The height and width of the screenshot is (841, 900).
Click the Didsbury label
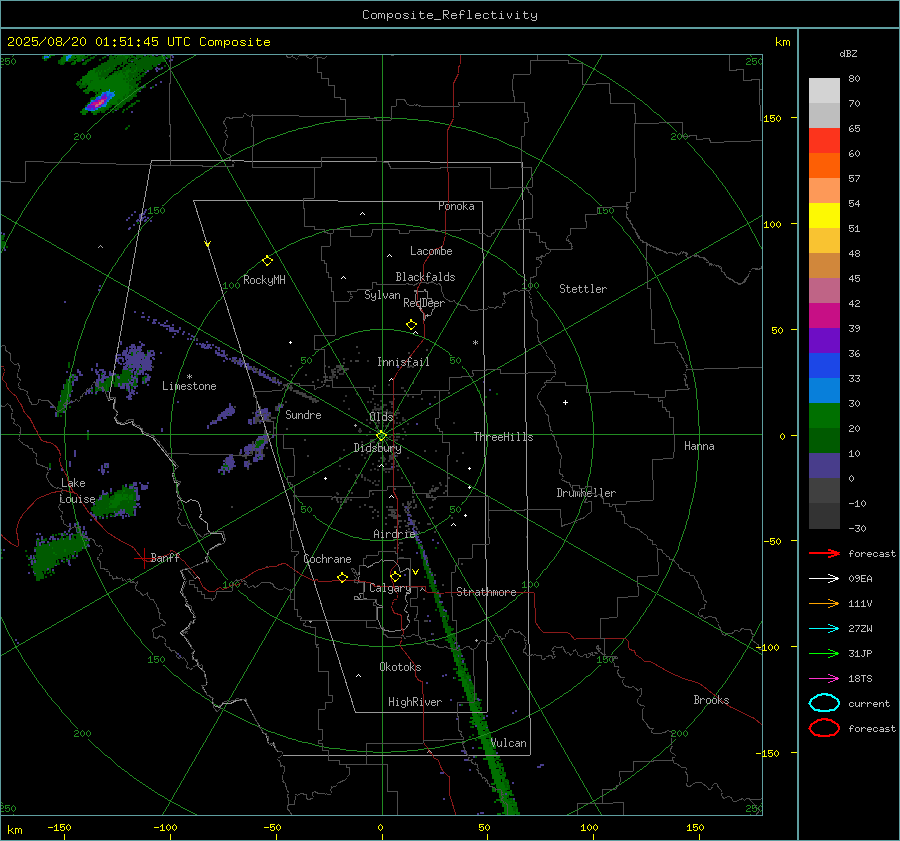click(x=377, y=448)
